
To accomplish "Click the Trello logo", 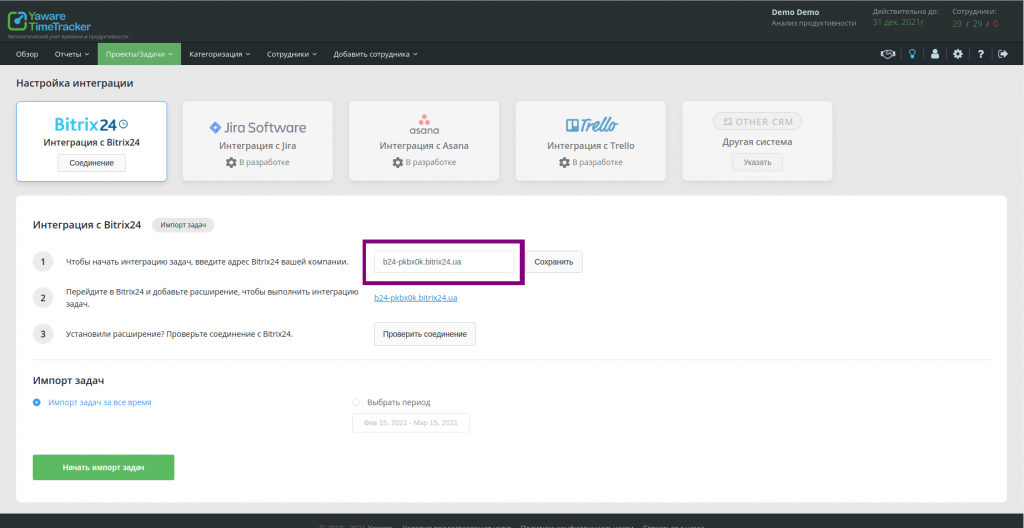I will click(591, 125).
